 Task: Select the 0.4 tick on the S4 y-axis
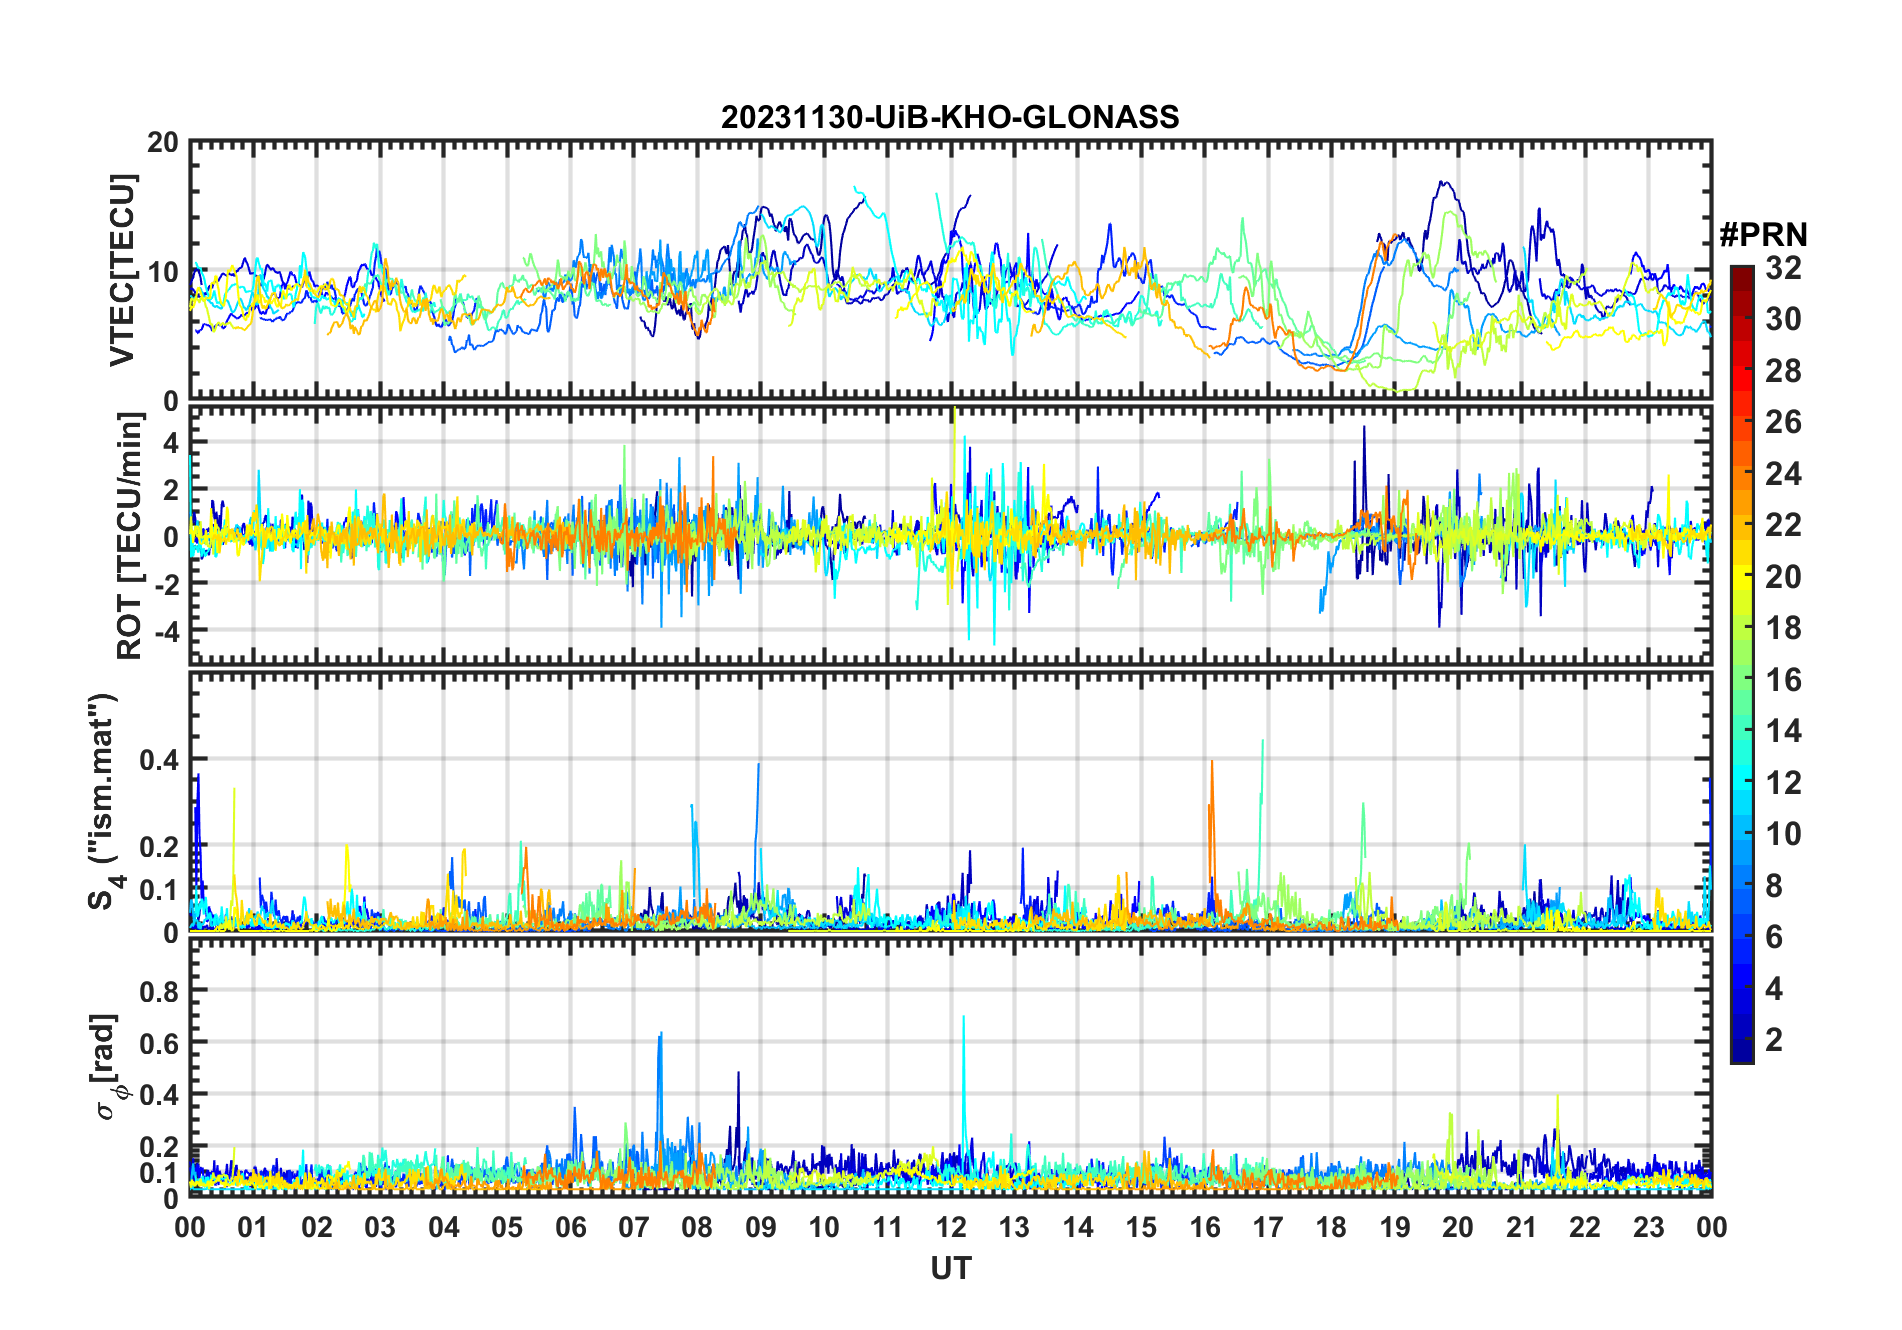pos(158,760)
